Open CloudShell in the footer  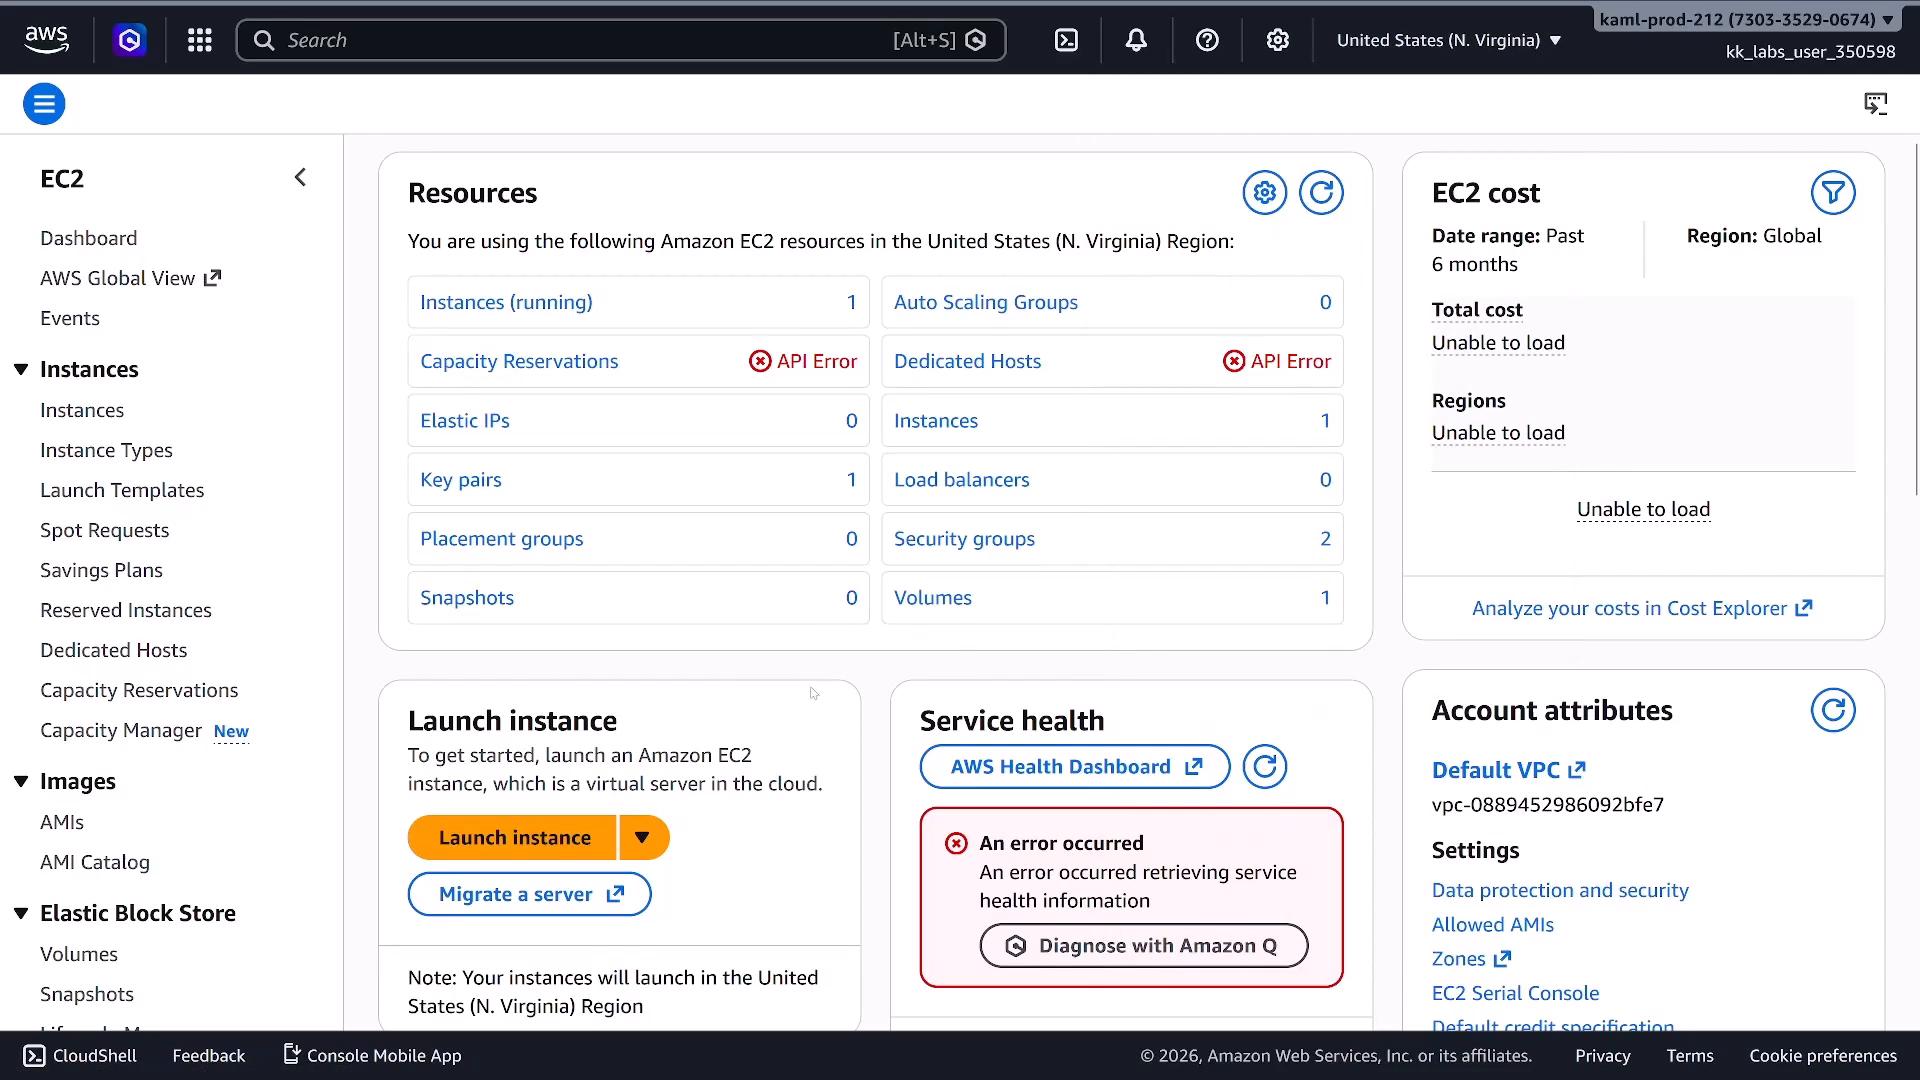pyautogui.click(x=80, y=1056)
